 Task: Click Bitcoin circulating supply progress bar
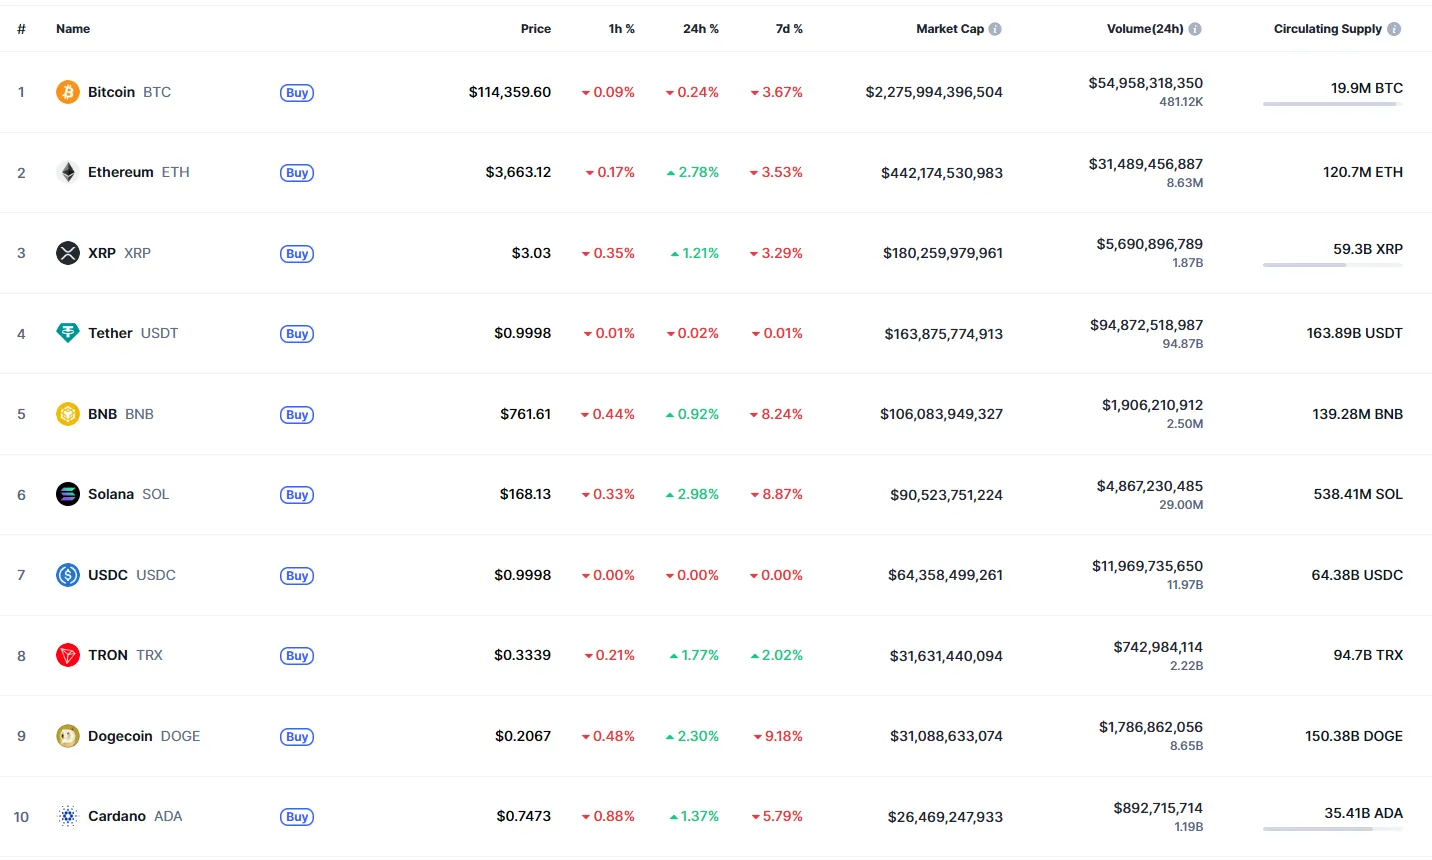(1333, 104)
